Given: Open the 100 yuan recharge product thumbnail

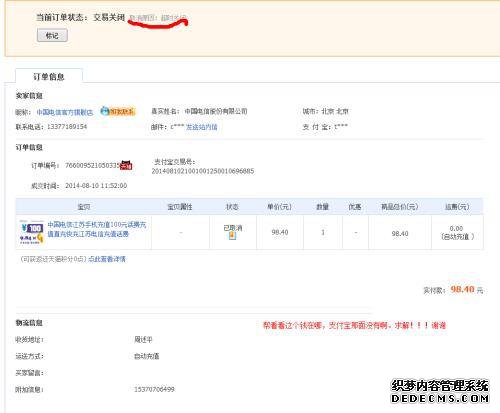Looking at the screenshot, I should click(31, 232).
